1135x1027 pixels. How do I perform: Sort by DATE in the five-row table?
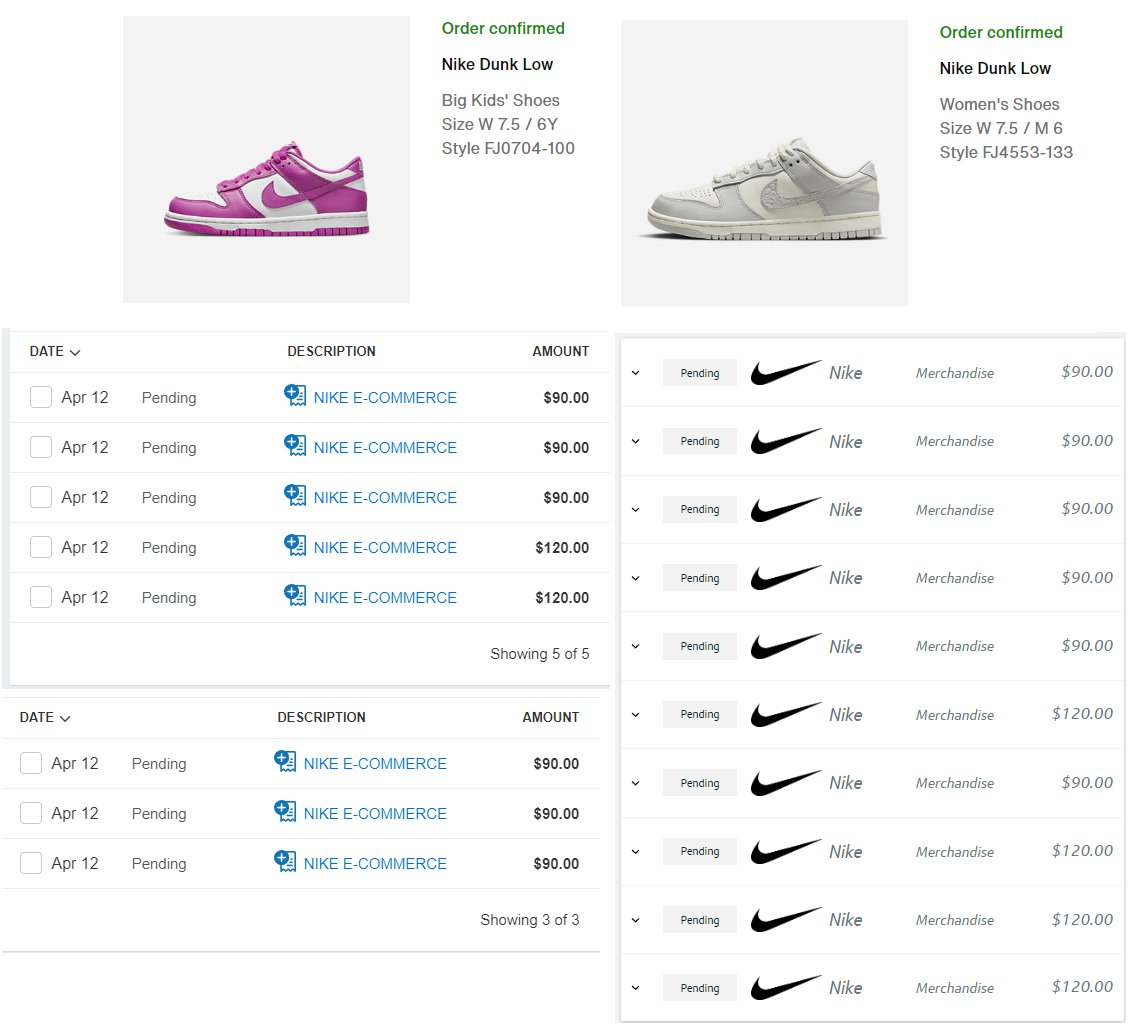[54, 352]
